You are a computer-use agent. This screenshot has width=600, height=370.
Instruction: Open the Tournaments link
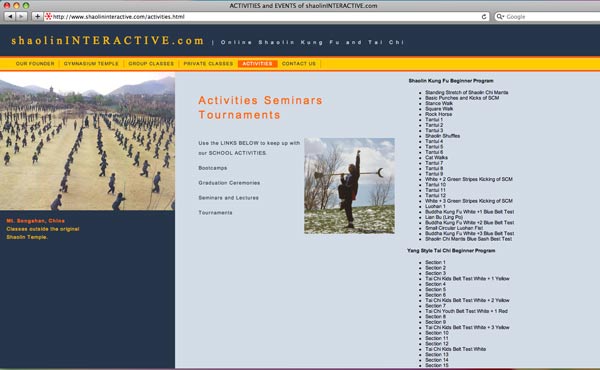point(215,213)
